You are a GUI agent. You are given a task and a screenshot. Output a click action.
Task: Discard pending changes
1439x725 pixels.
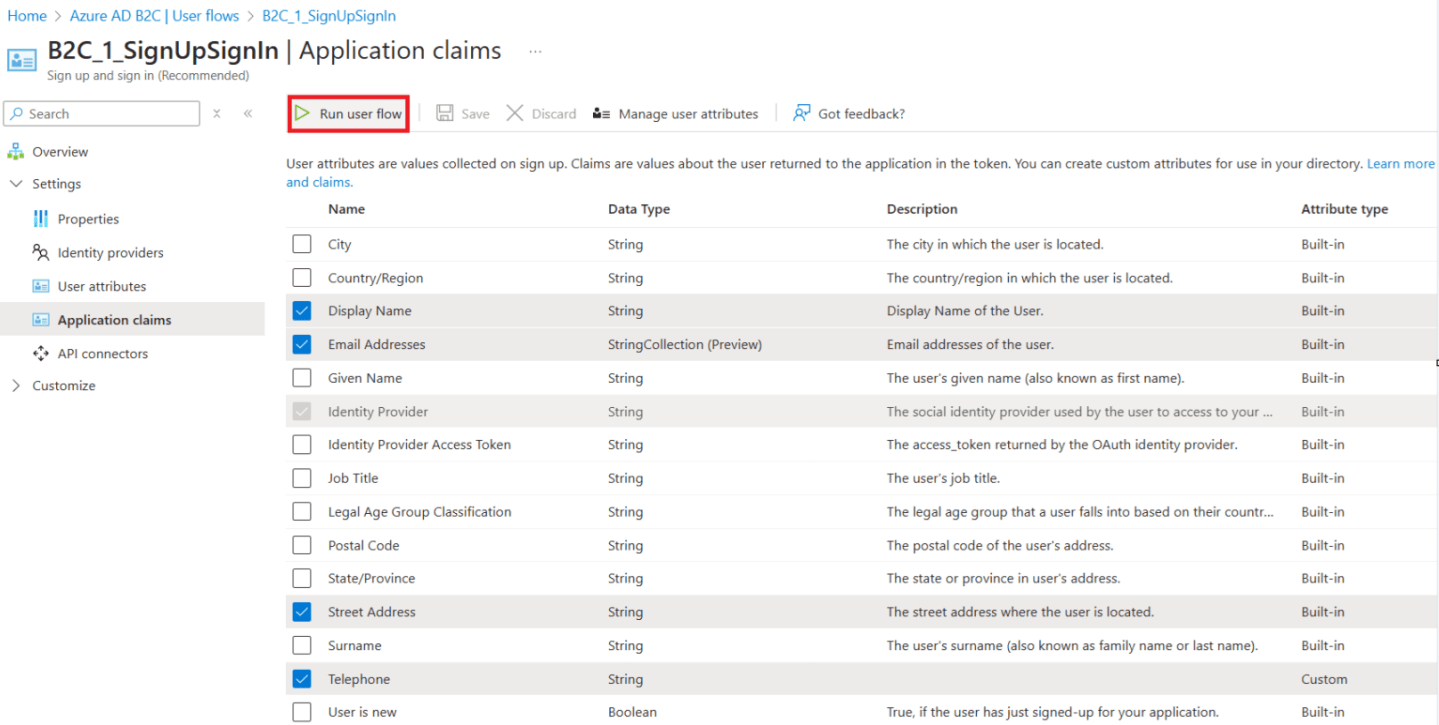pos(539,113)
